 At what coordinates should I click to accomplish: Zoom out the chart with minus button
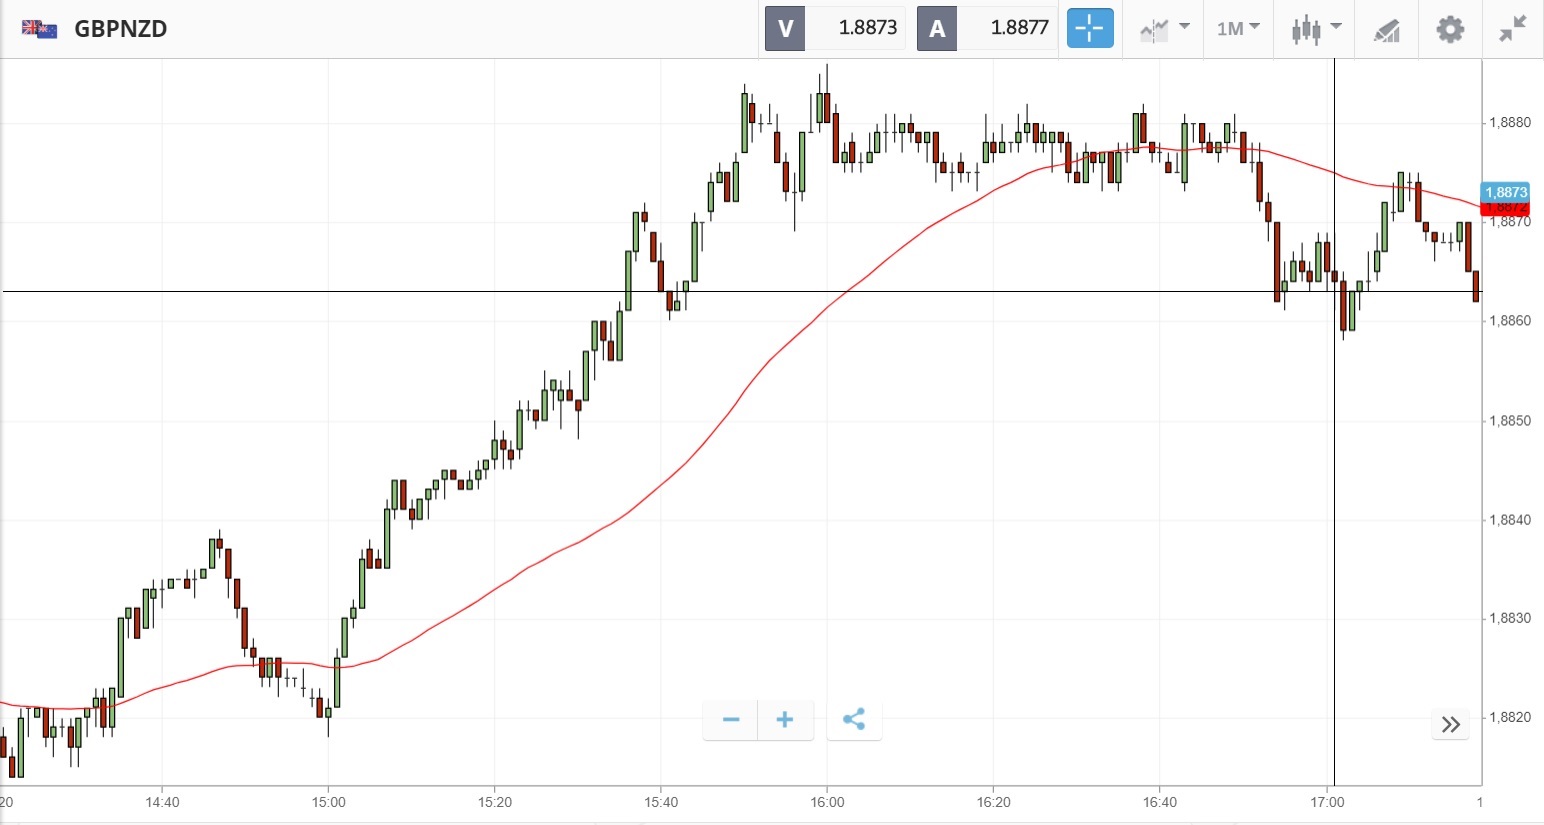coord(731,720)
